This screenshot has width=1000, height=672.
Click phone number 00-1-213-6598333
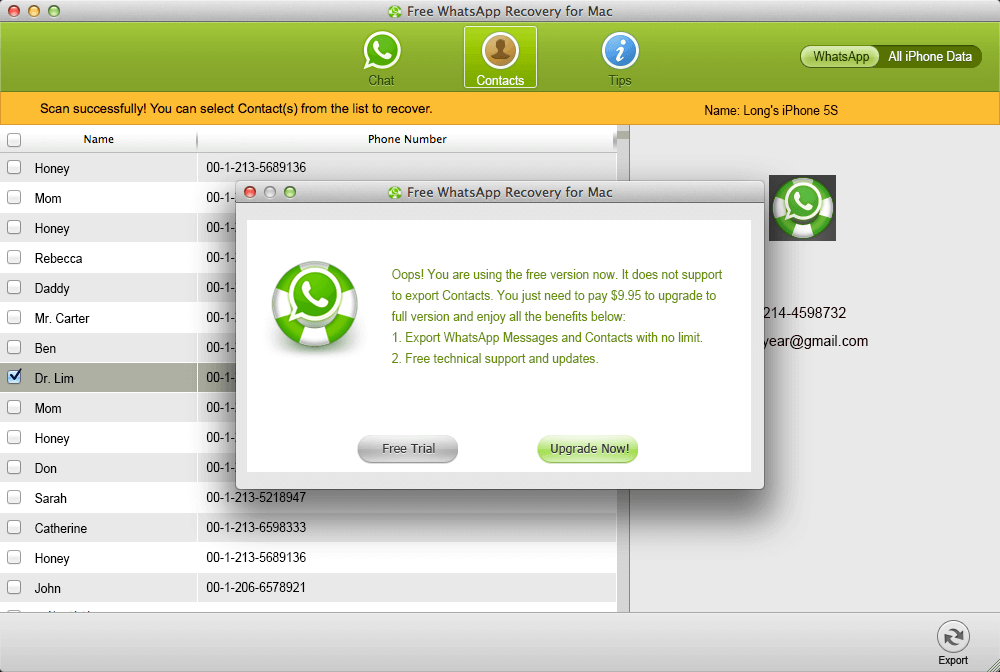(x=256, y=527)
